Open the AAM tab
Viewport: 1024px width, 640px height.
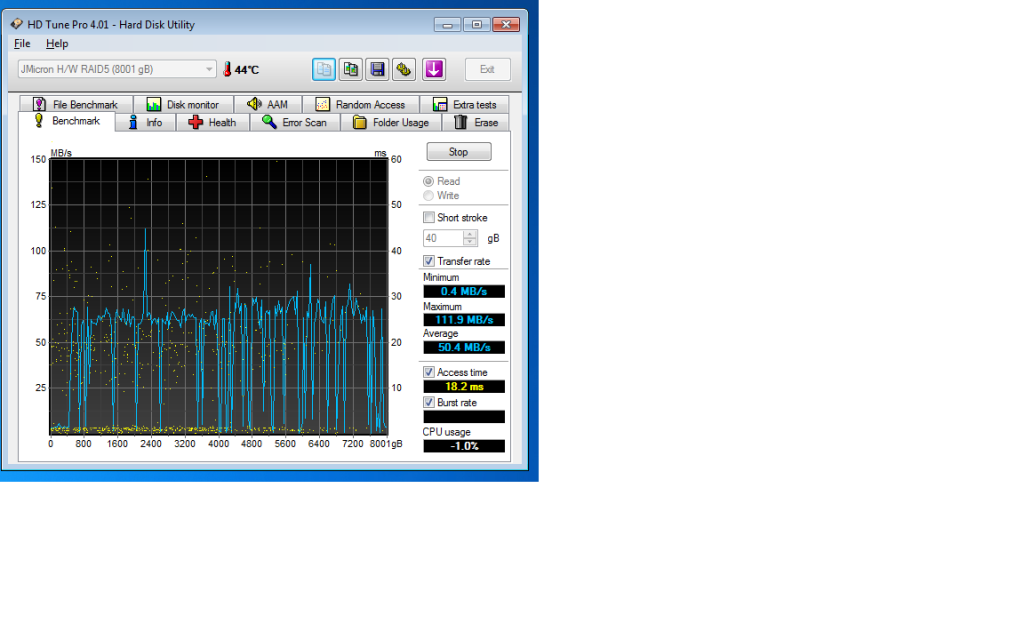tap(268, 104)
